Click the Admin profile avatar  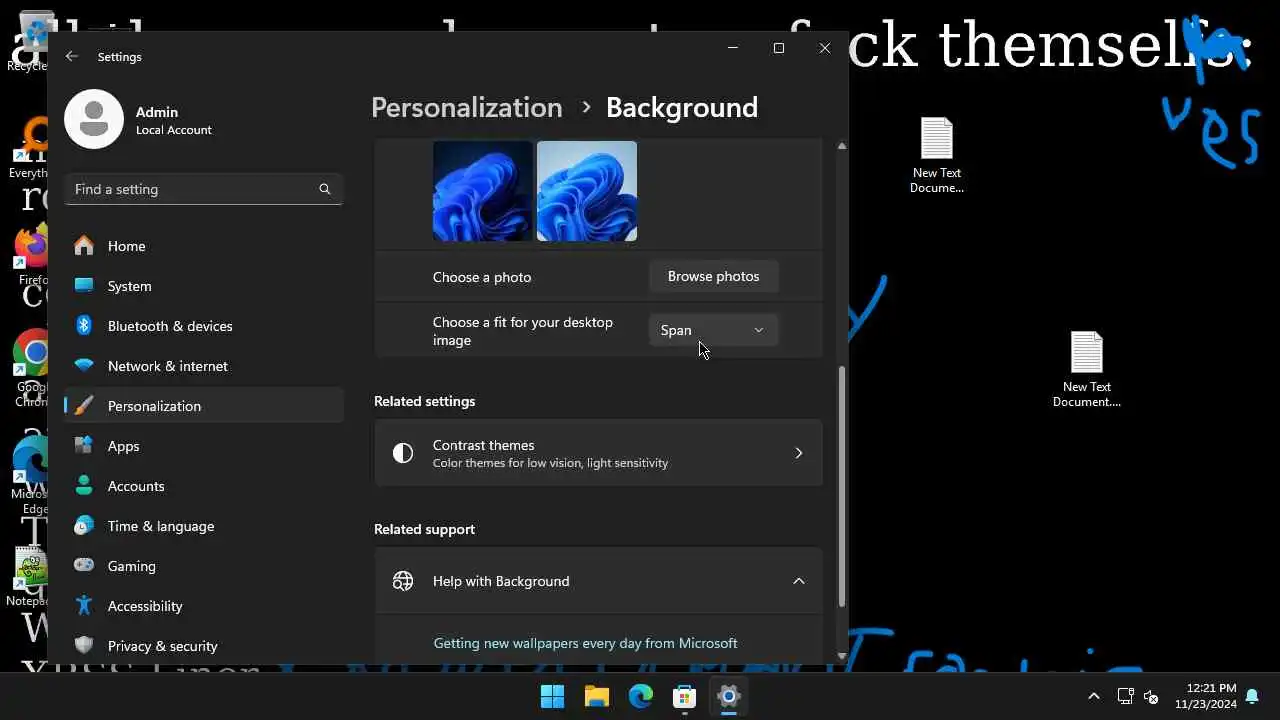point(94,119)
